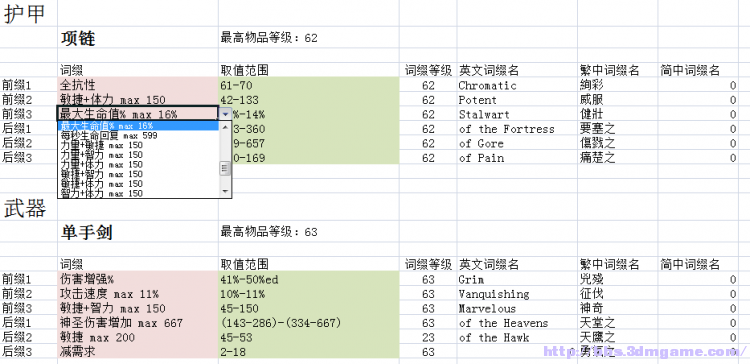
Task: Select the Chromatic English affix cell
Action: pos(517,86)
